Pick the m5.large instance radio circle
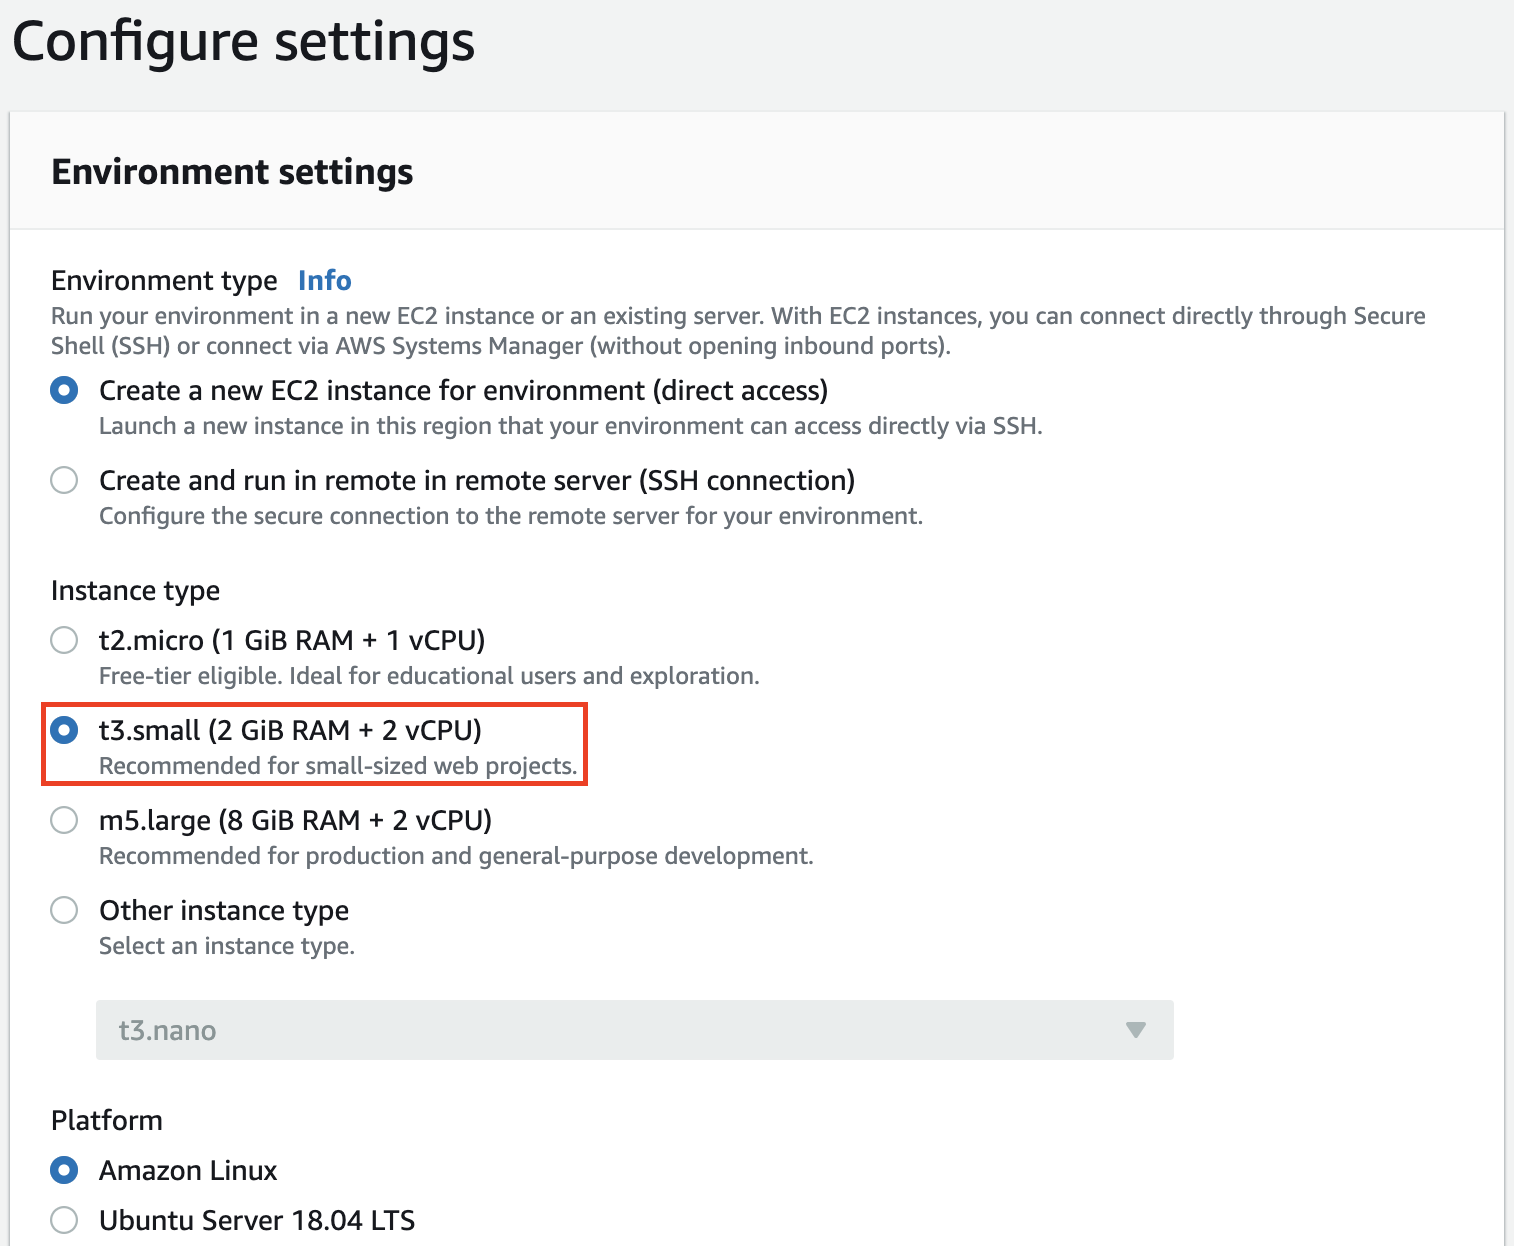 64,820
